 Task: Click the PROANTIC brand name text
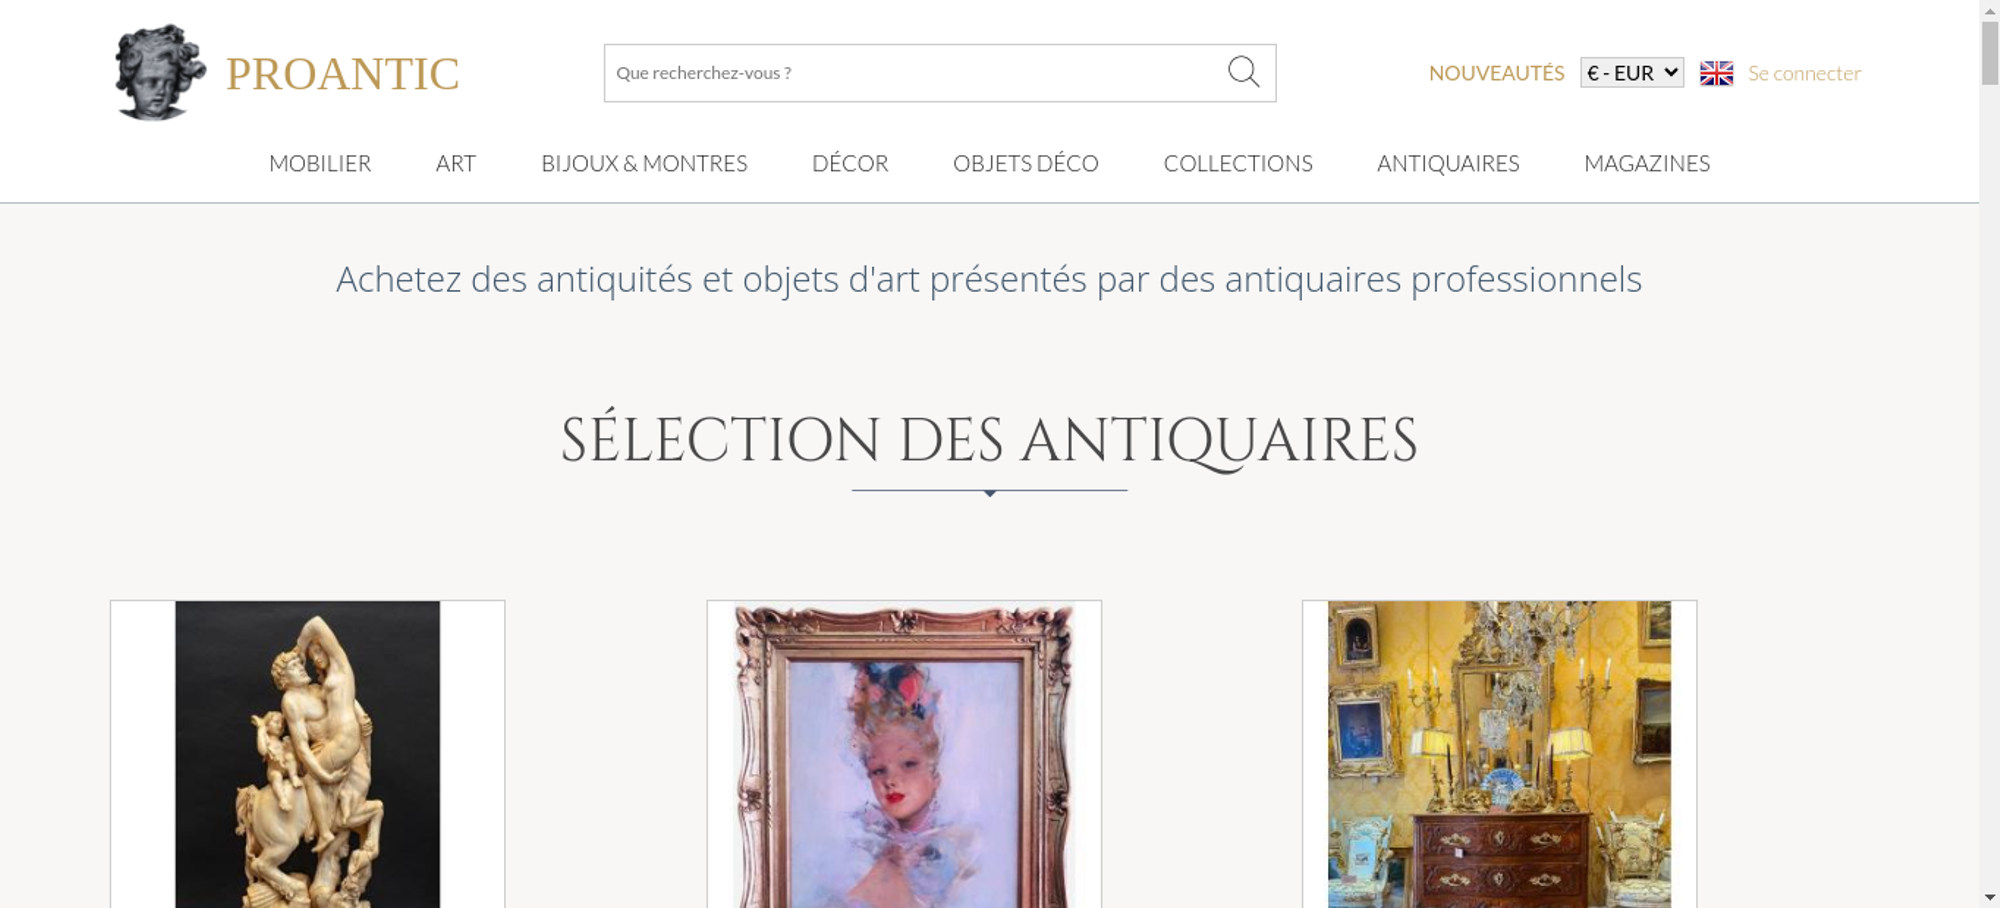click(343, 74)
